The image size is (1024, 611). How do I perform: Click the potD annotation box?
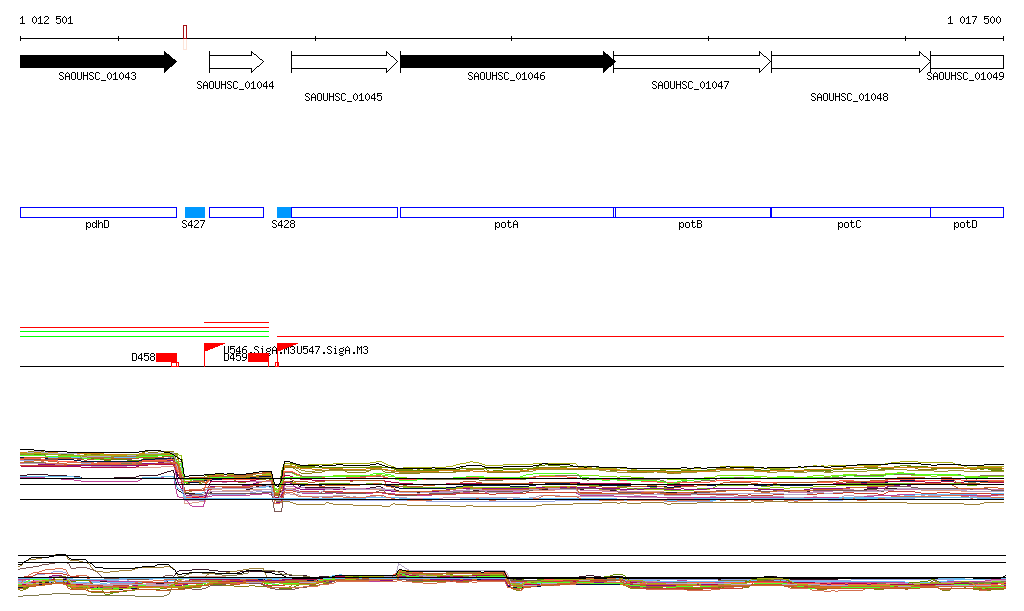click(966, 212)
